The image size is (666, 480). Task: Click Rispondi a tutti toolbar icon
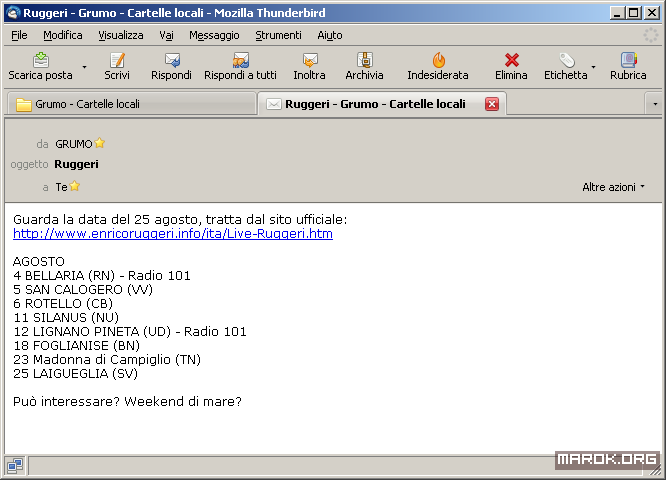[x=240, y=60]
